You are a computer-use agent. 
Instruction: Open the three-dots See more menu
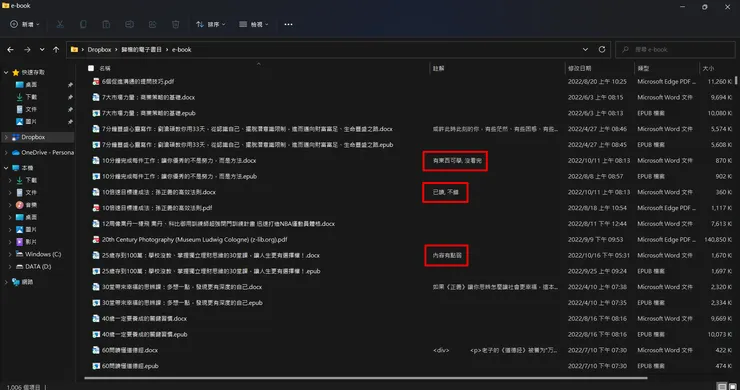tap(288, 24)
